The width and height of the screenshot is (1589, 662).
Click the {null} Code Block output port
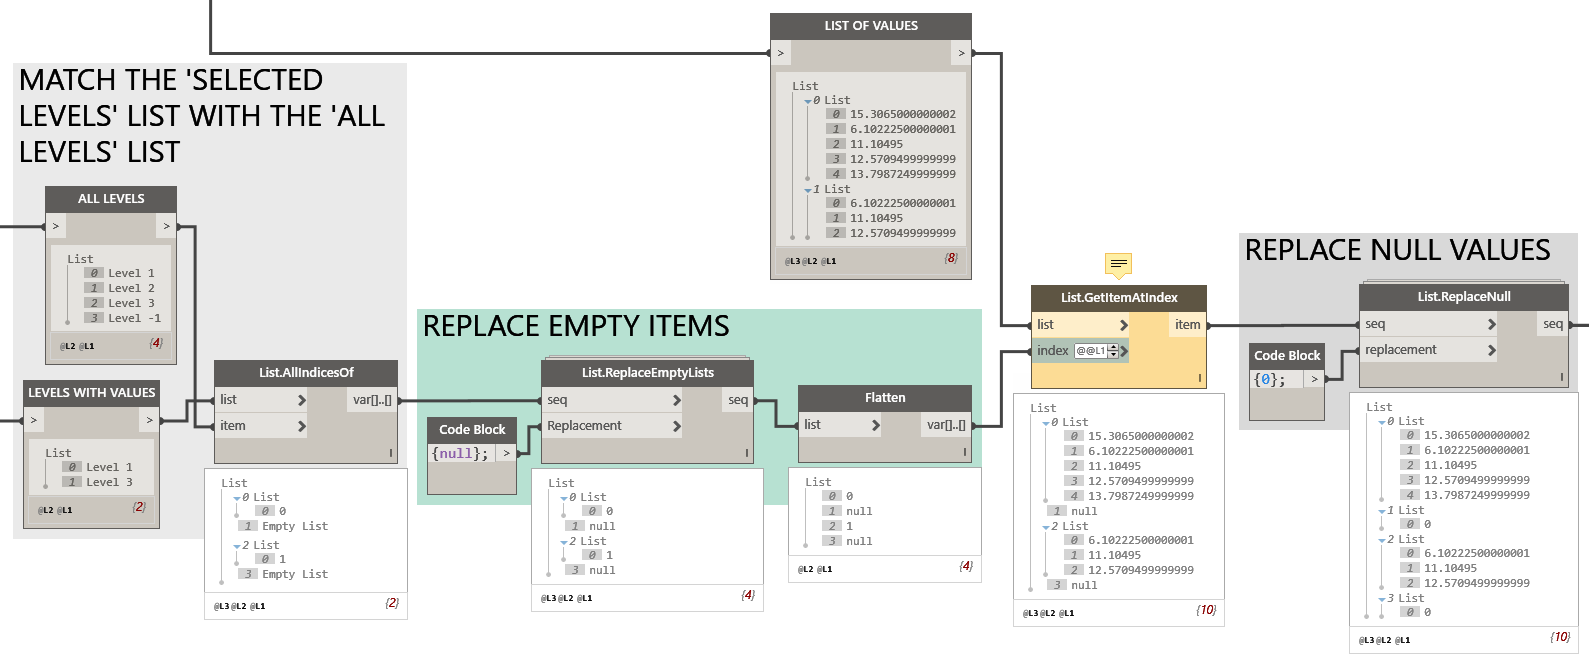pyautogui.click(x=506, y=453)
